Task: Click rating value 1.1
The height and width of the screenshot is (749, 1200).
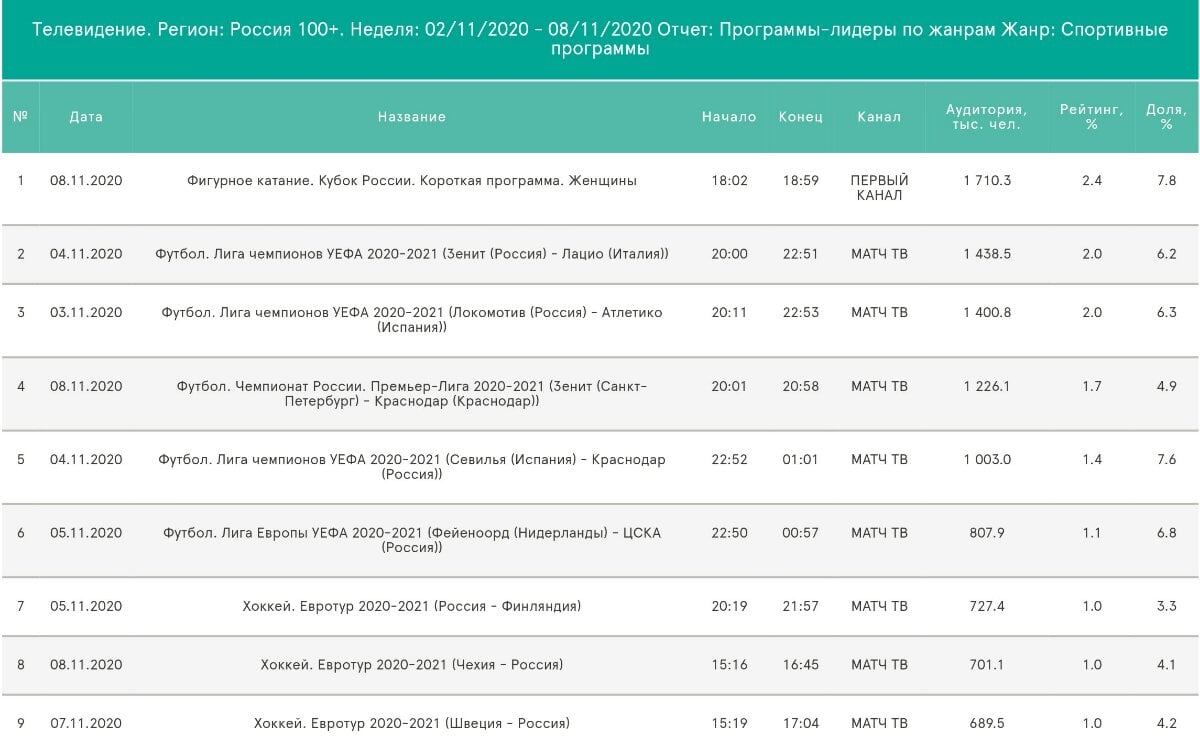Action: point(1092,533)
